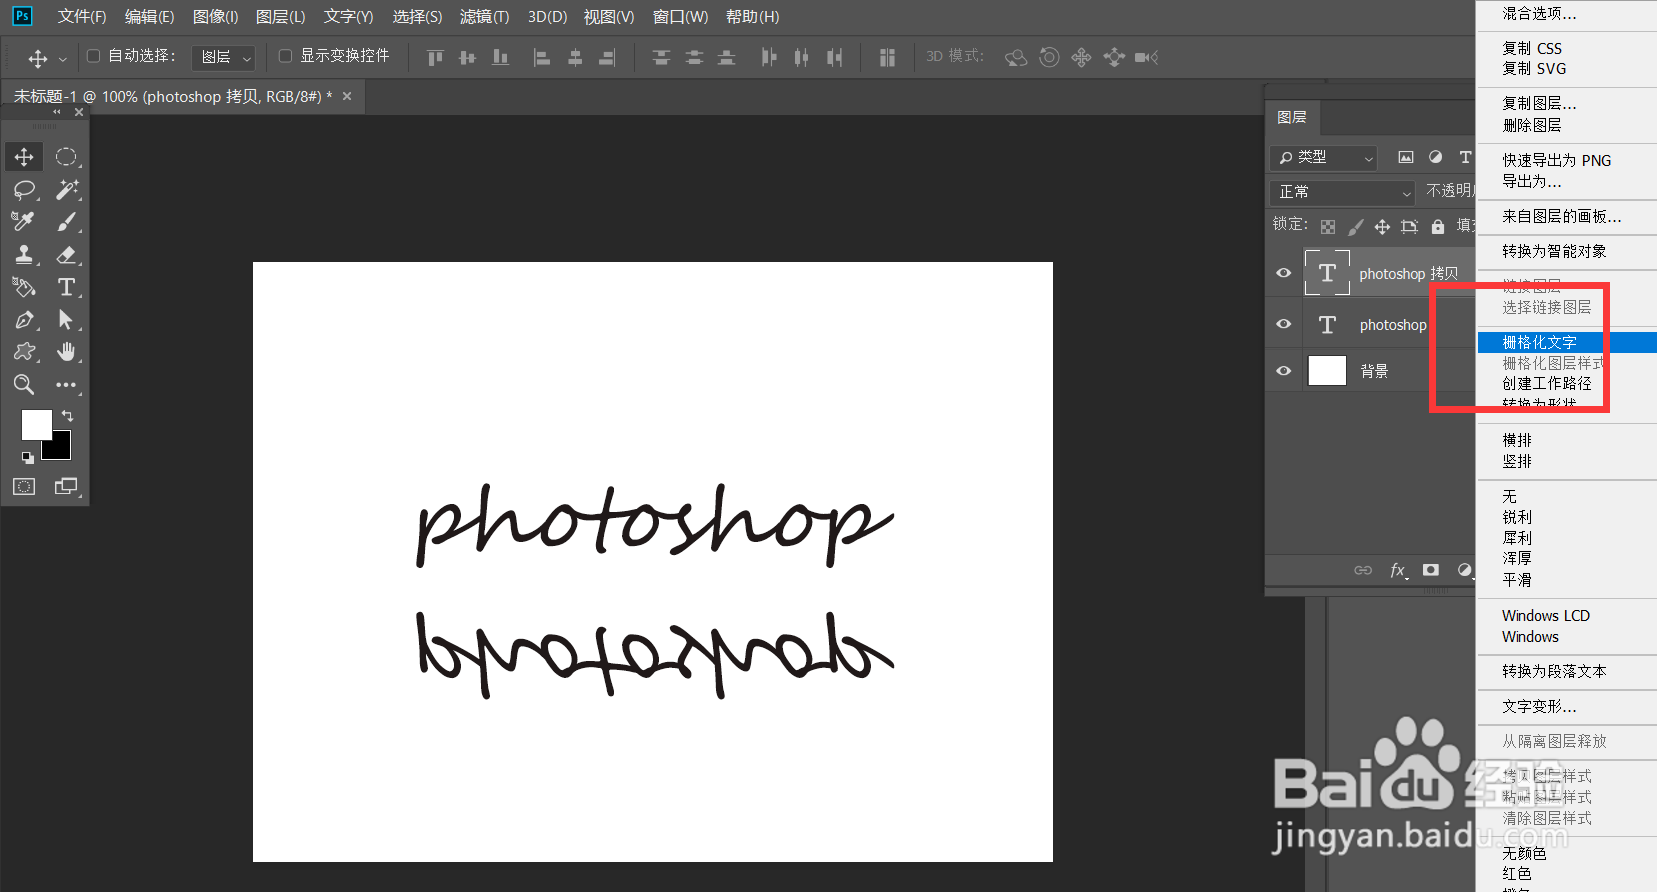
Task: Open the Edit Toolbar three-dots button
Action: [x=66, y=384]
